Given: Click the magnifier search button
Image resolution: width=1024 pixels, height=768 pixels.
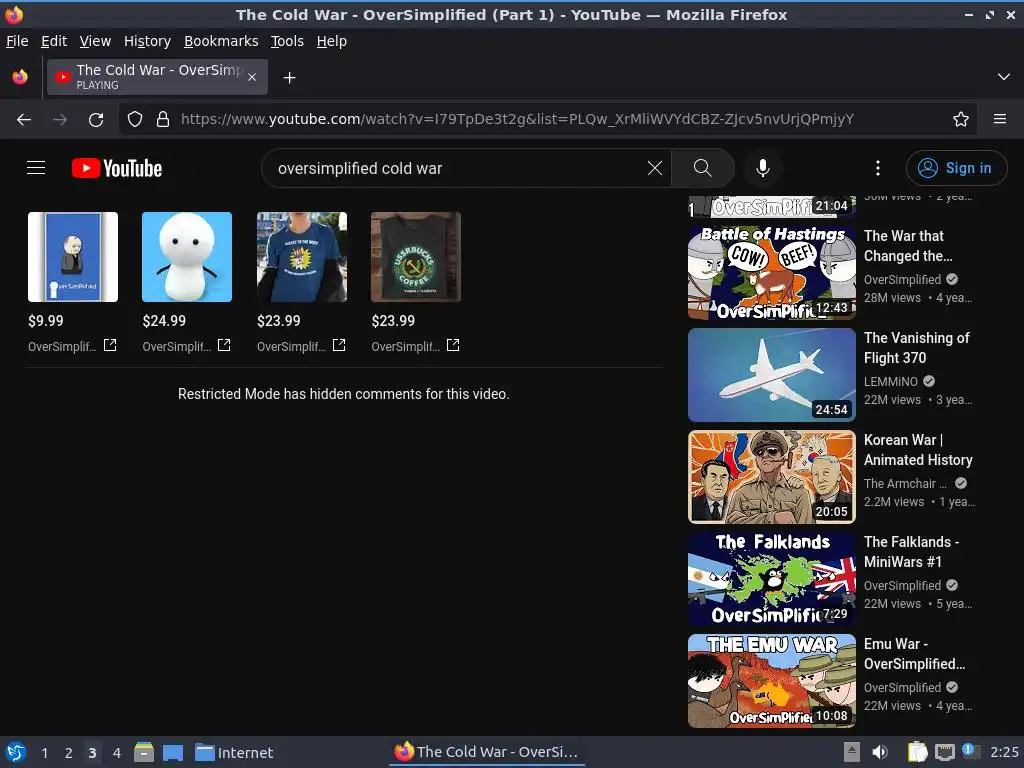Looking at the screenshot, I should tap(703, 168).
